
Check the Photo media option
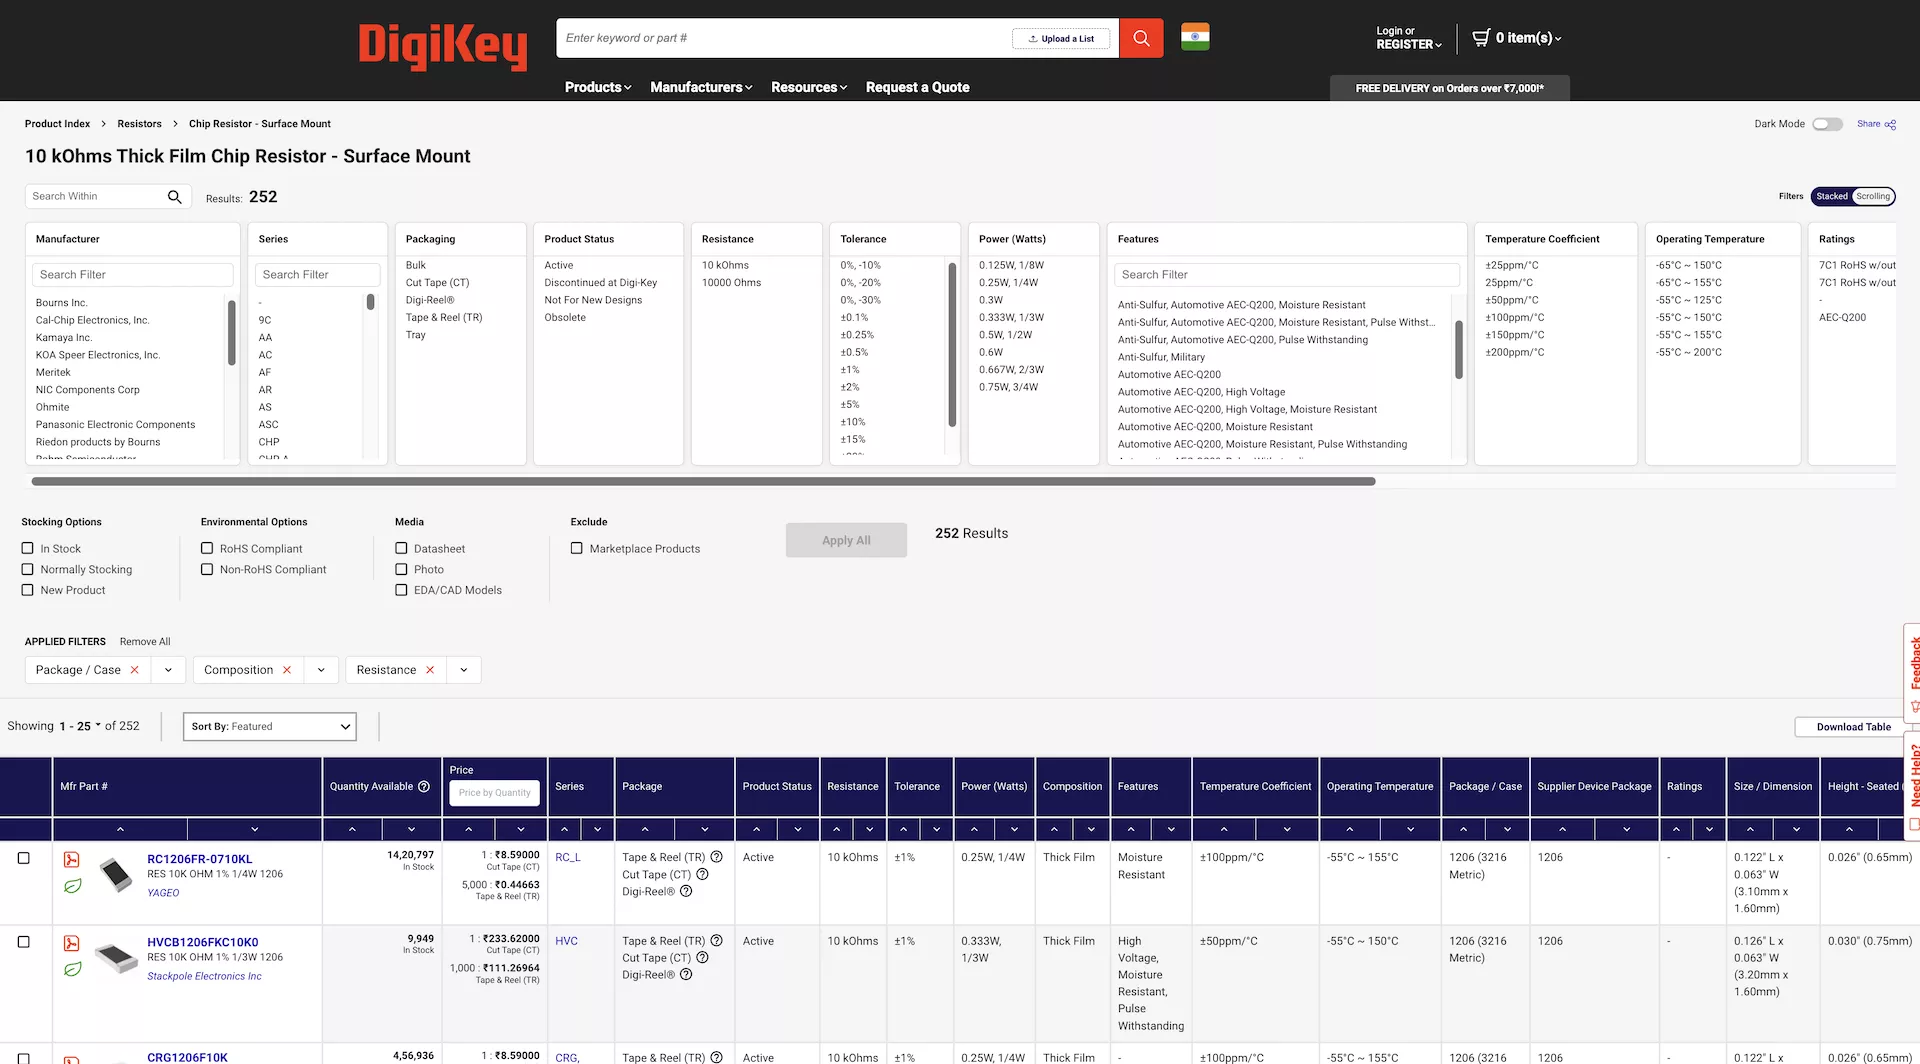(401, 570)
